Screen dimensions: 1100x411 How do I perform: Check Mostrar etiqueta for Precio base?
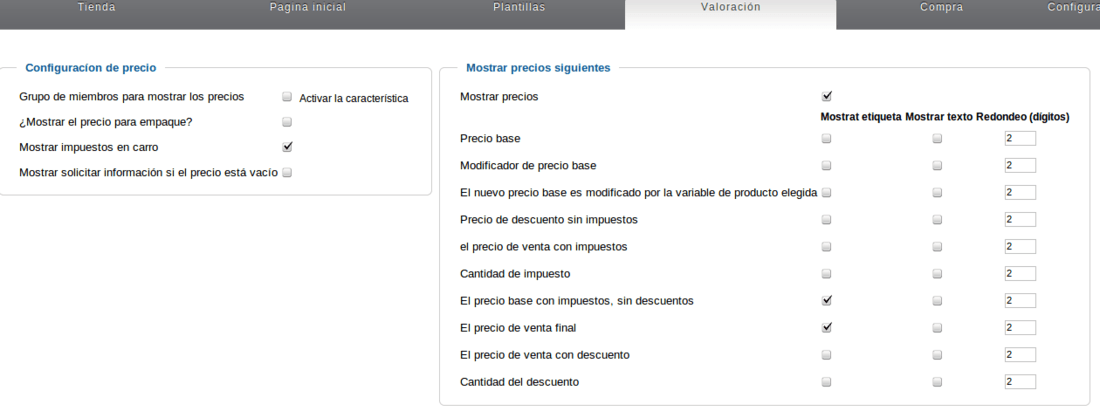tap(826, 139)
